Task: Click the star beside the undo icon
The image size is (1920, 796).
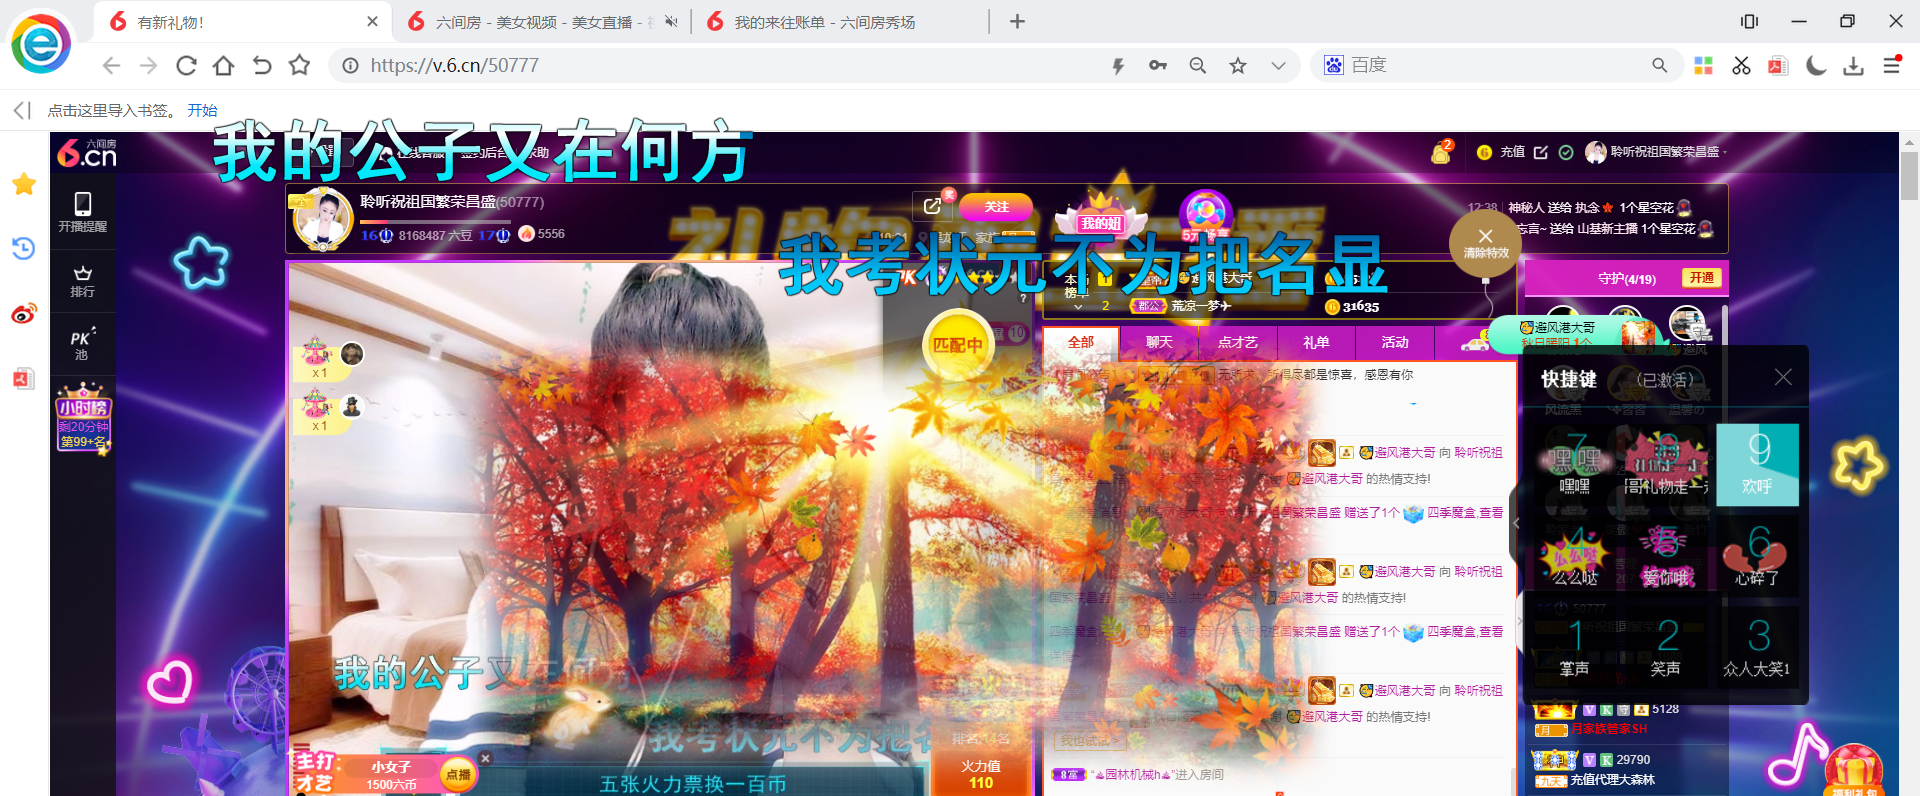Action: click(299, 66)
